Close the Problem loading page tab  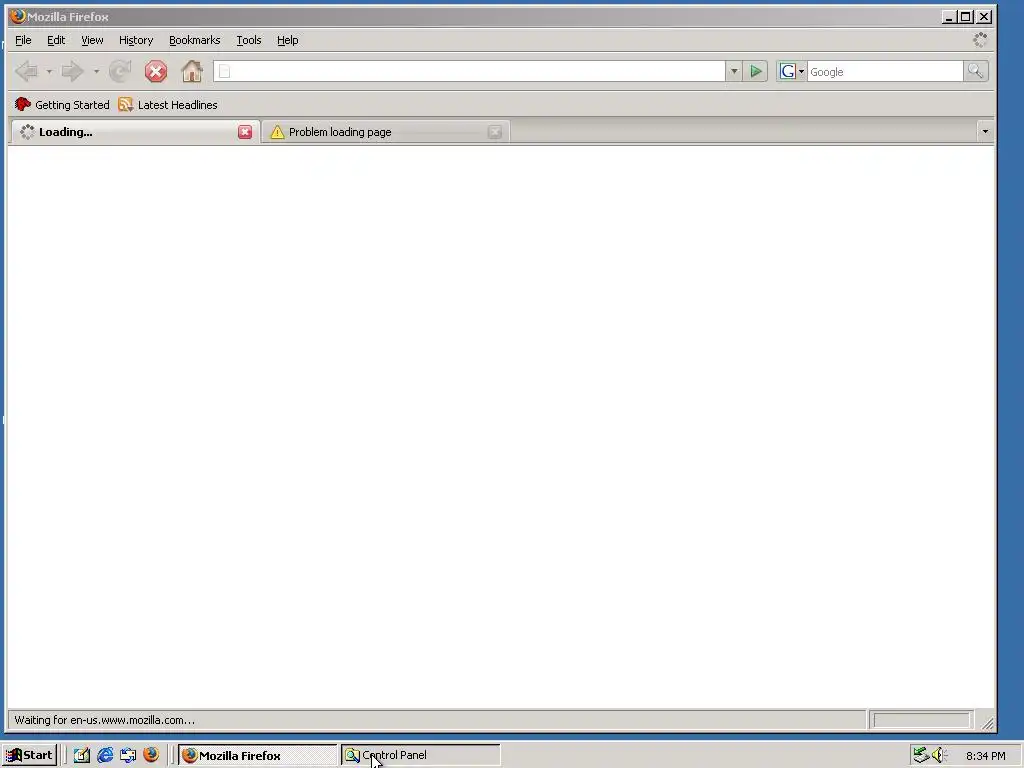tap(494, 132)
